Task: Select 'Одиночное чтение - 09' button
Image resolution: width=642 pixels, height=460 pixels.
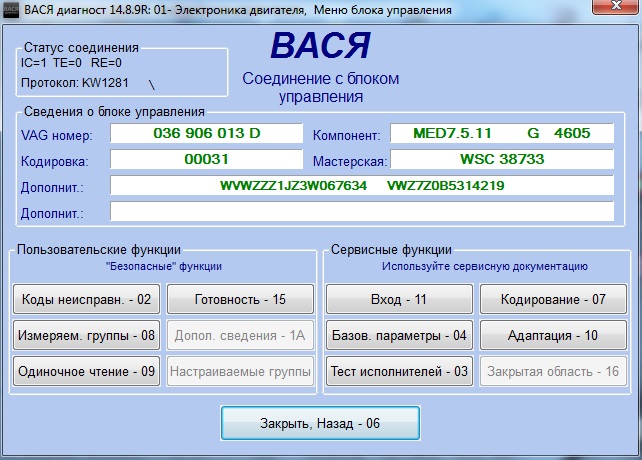Action: tap(86, 372)
